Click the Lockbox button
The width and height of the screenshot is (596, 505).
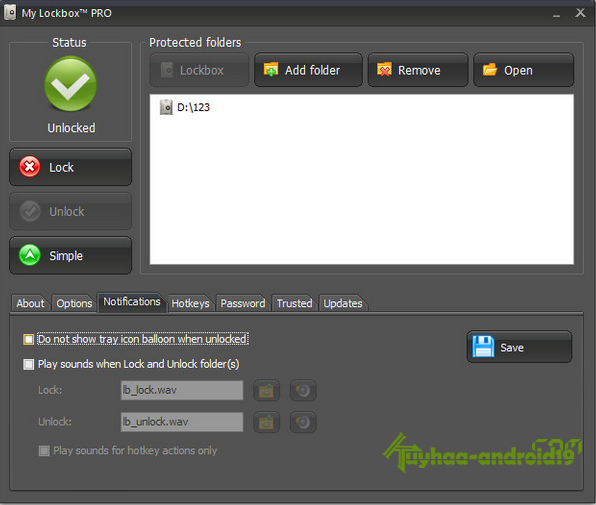point(199,70)
